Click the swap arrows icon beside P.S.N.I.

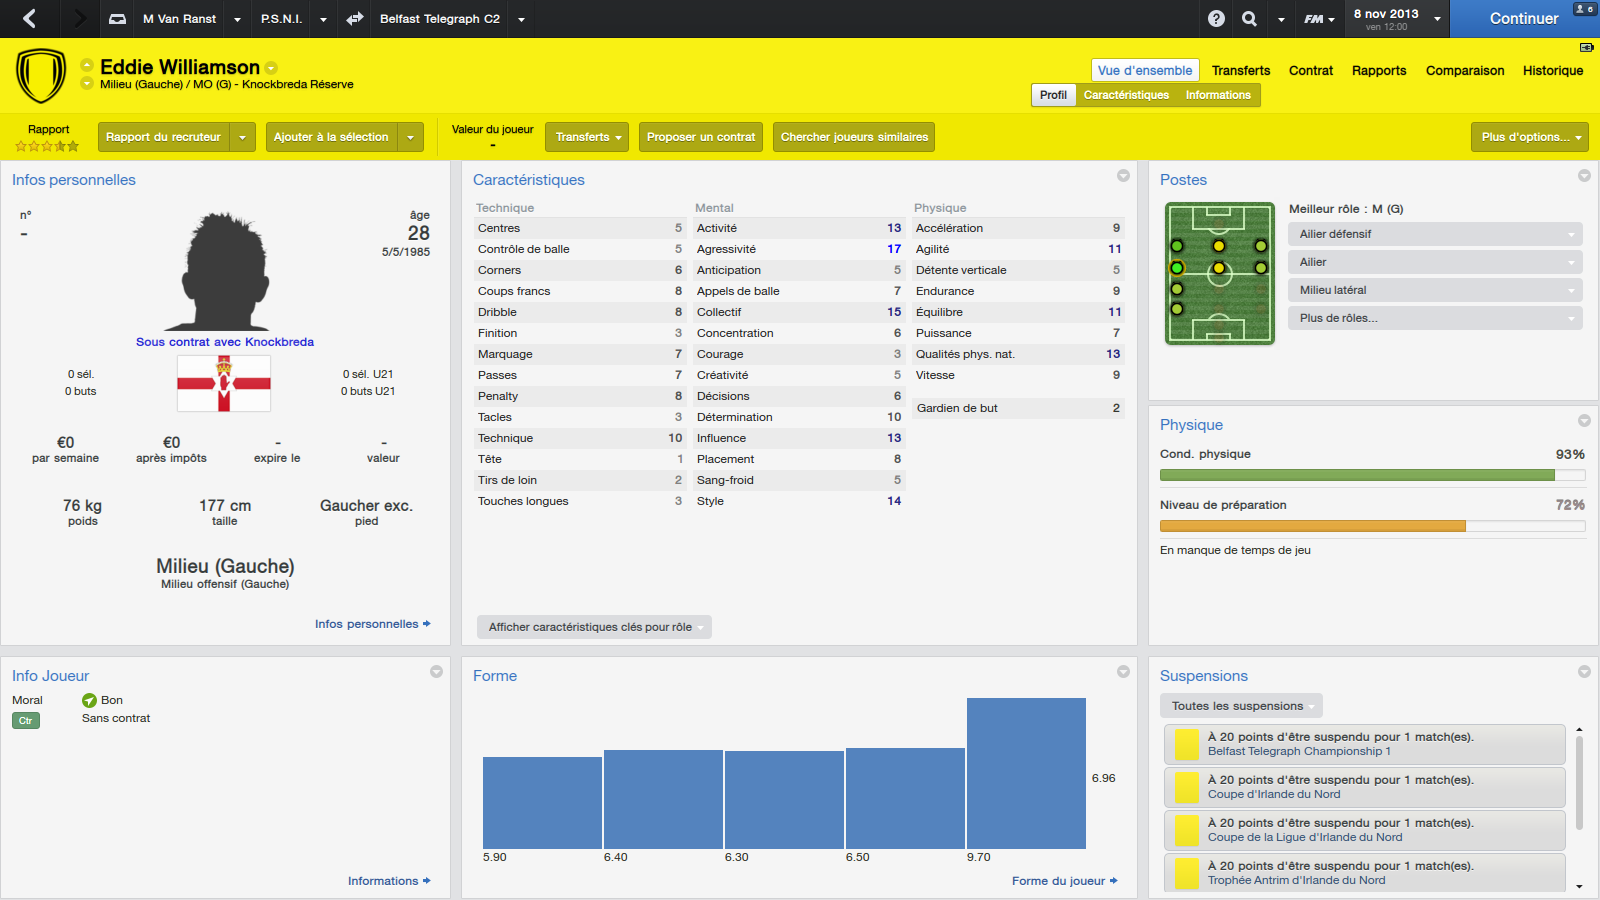pyautogui.click(x=355, y=18)
